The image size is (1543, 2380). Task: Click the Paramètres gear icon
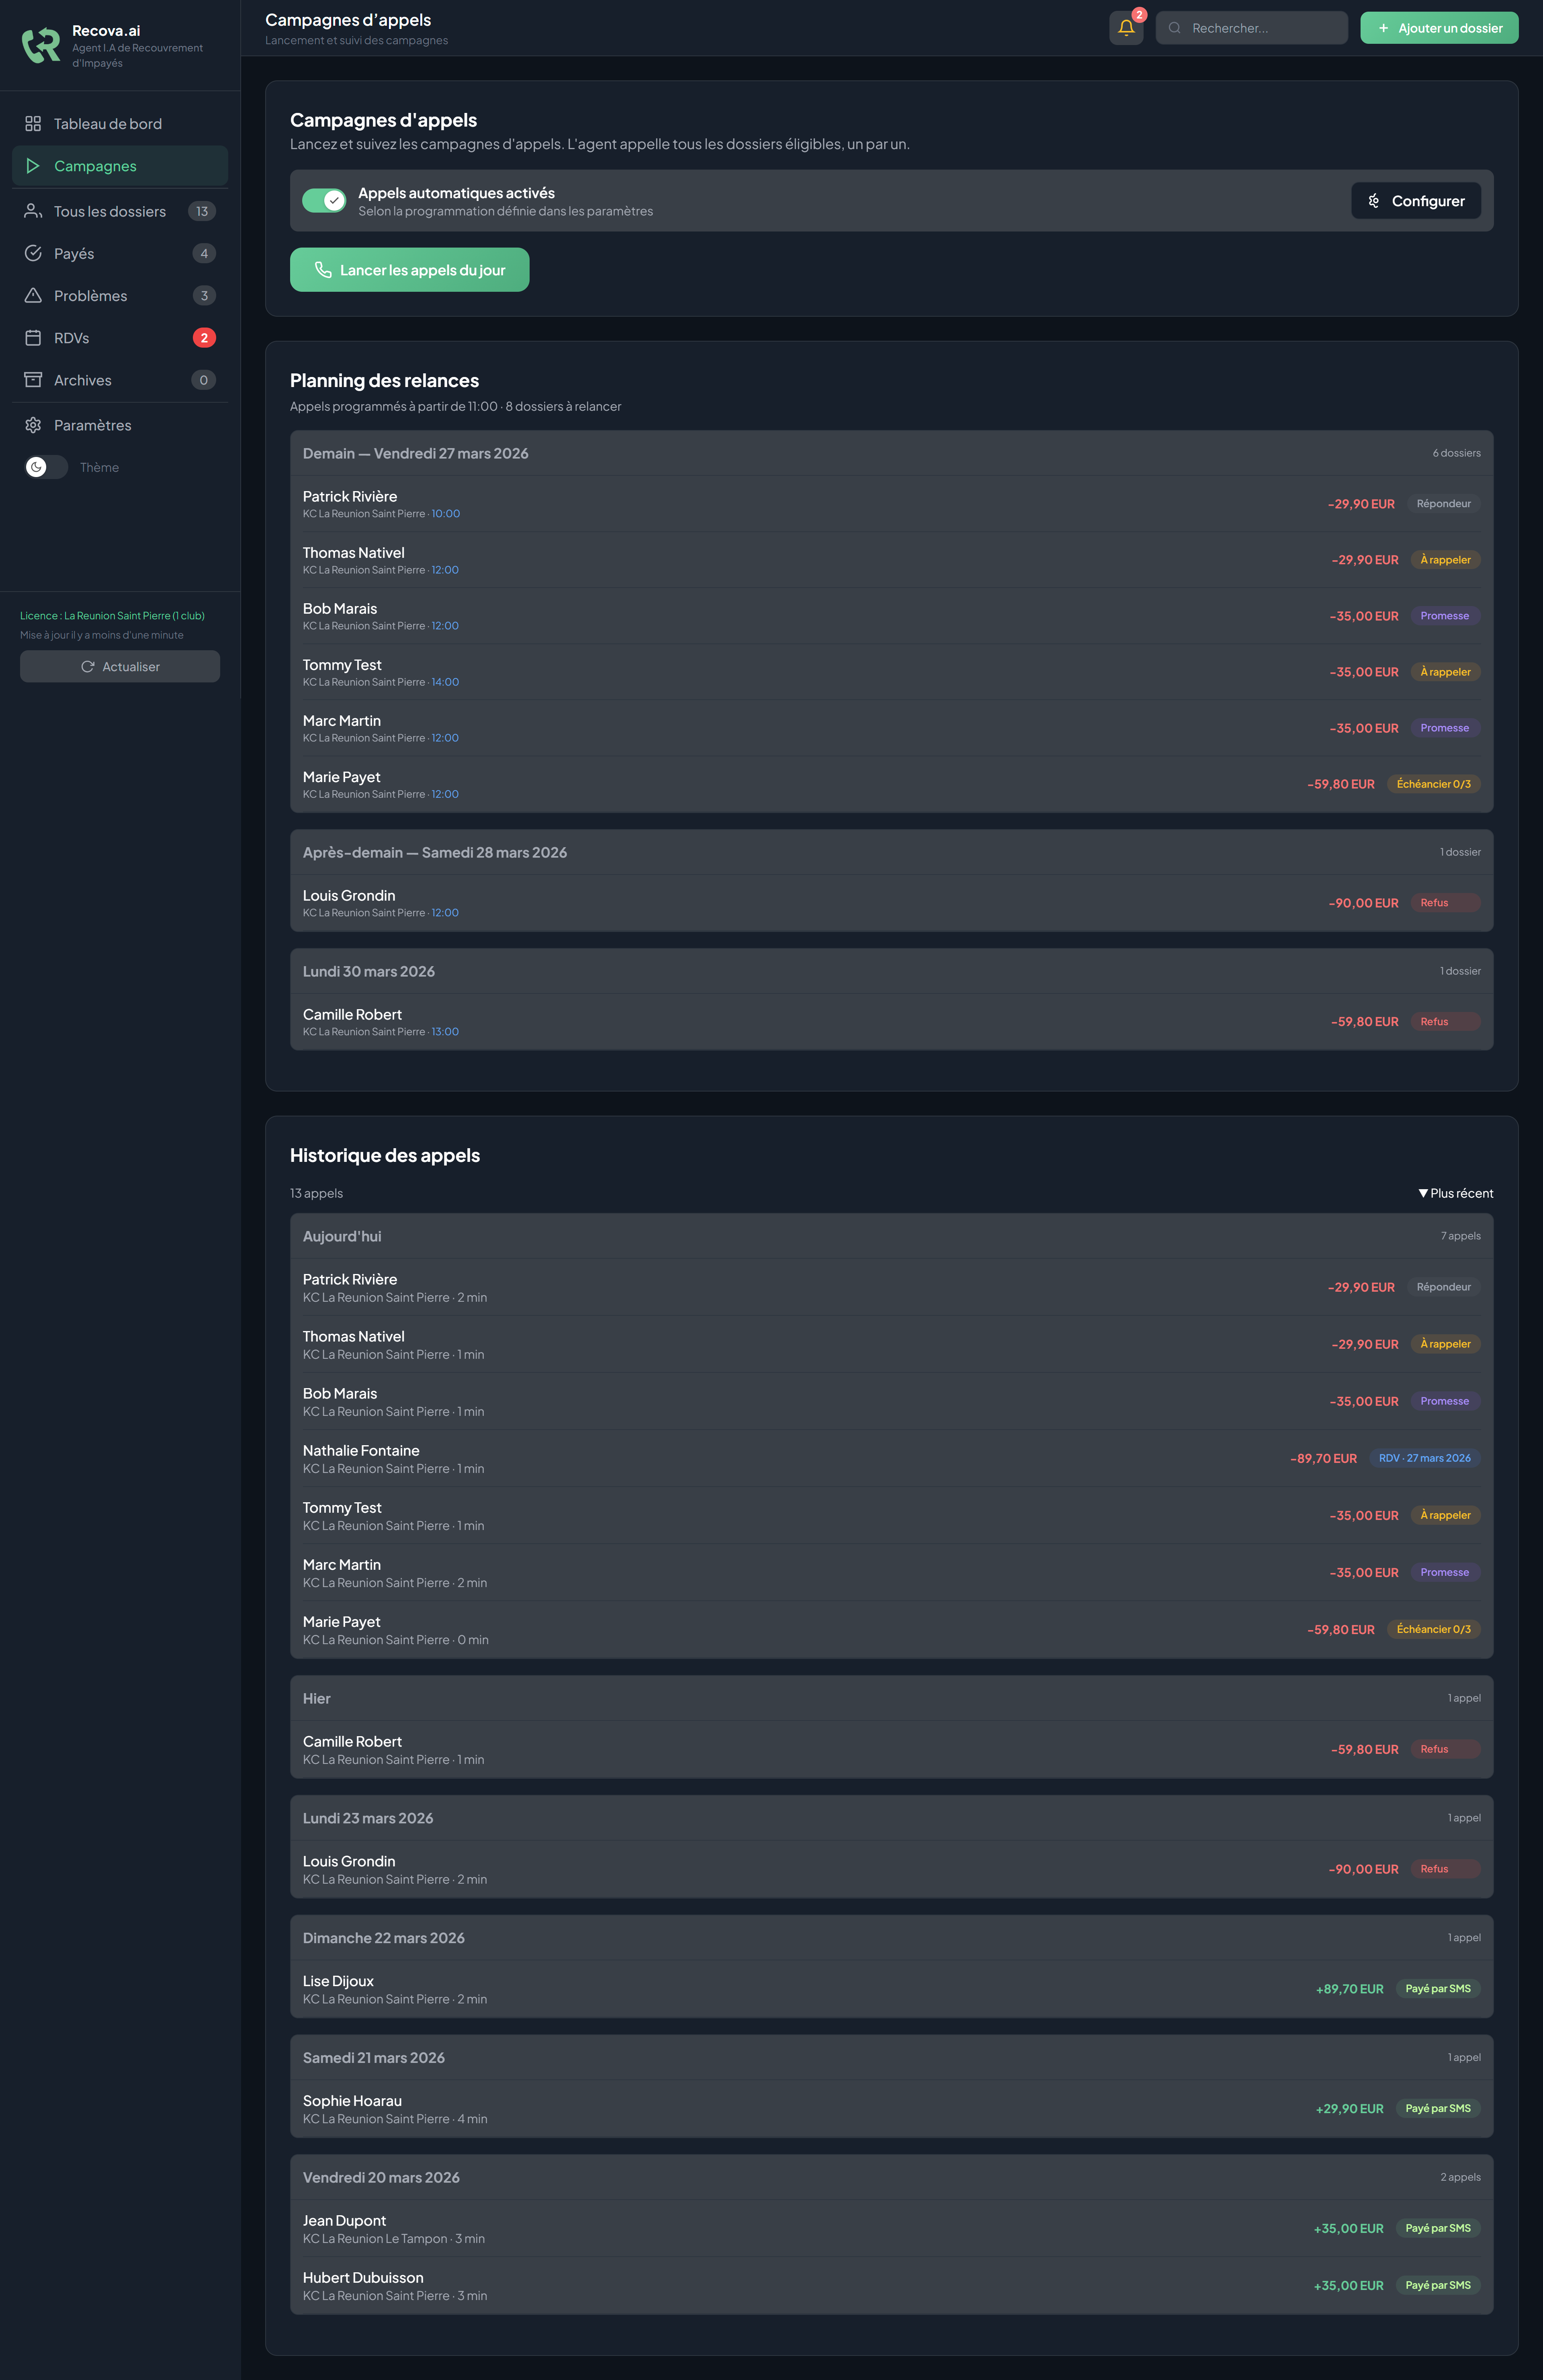33,425
